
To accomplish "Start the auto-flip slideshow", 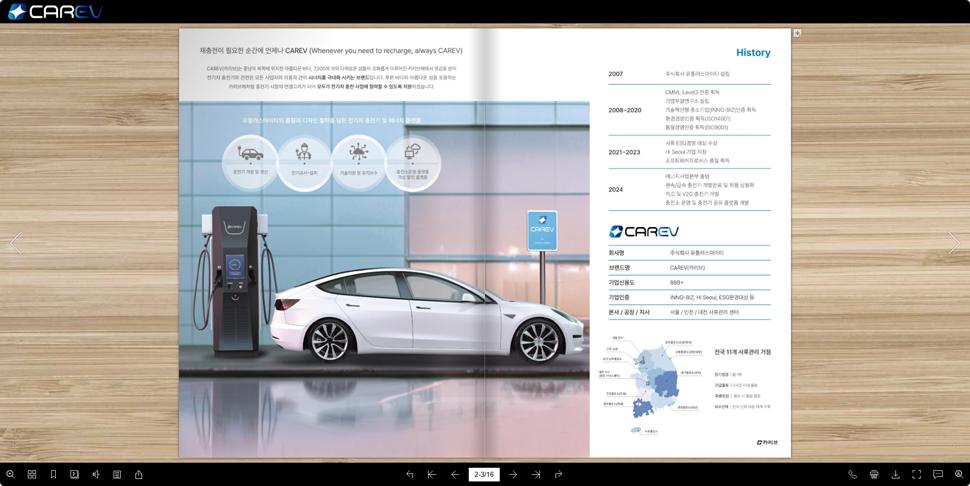I will click(74, 475).
